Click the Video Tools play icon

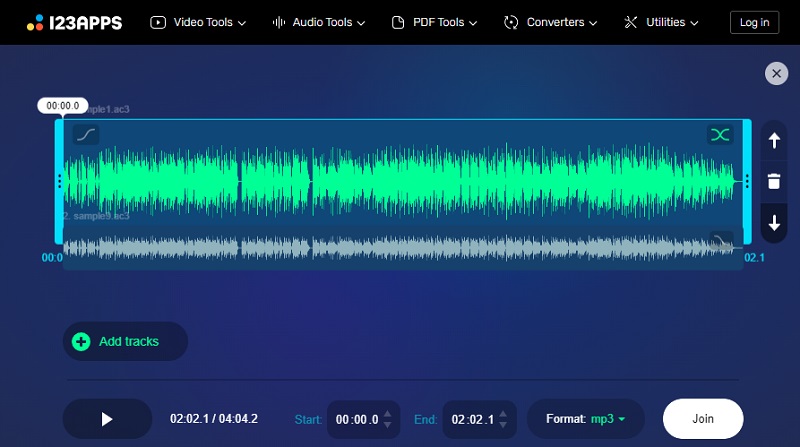[158, 22]
